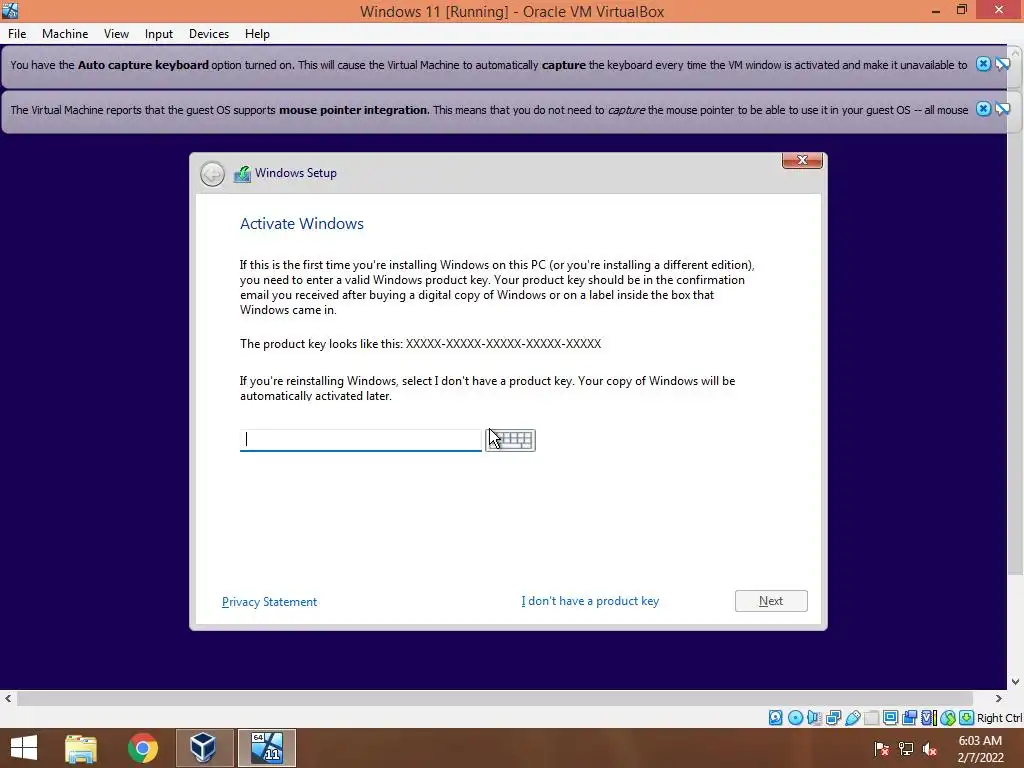Open the Windows Start menu

point(24,748)
